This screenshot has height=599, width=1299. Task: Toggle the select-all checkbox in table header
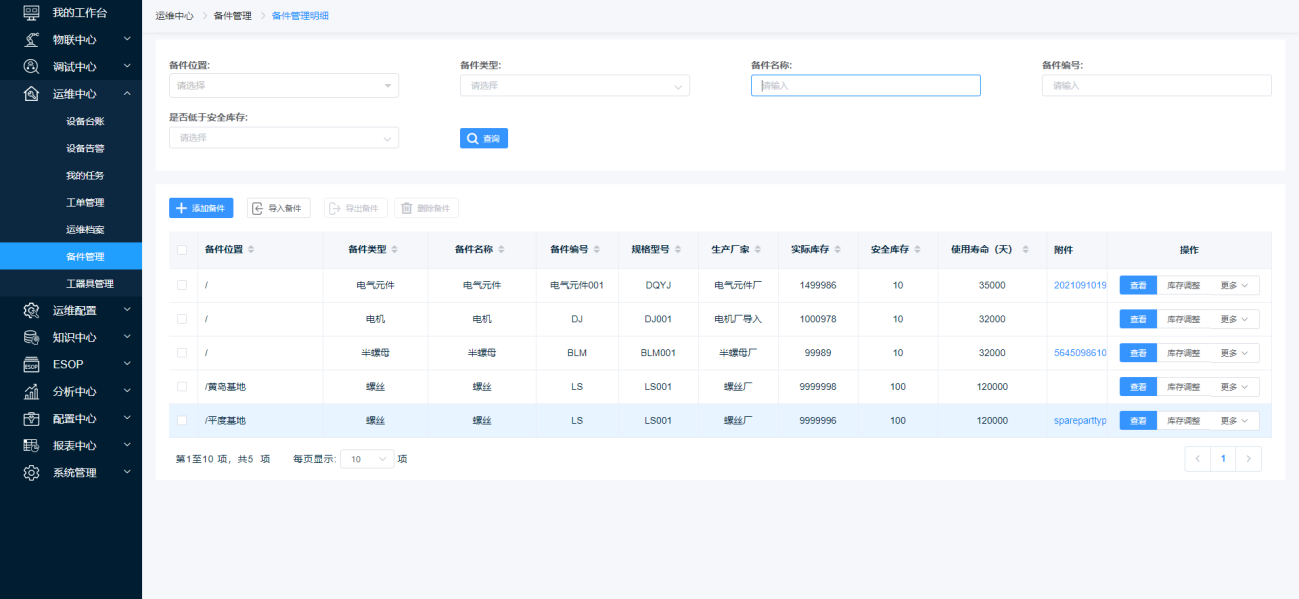pyautogui.click(x=182, y=250)
